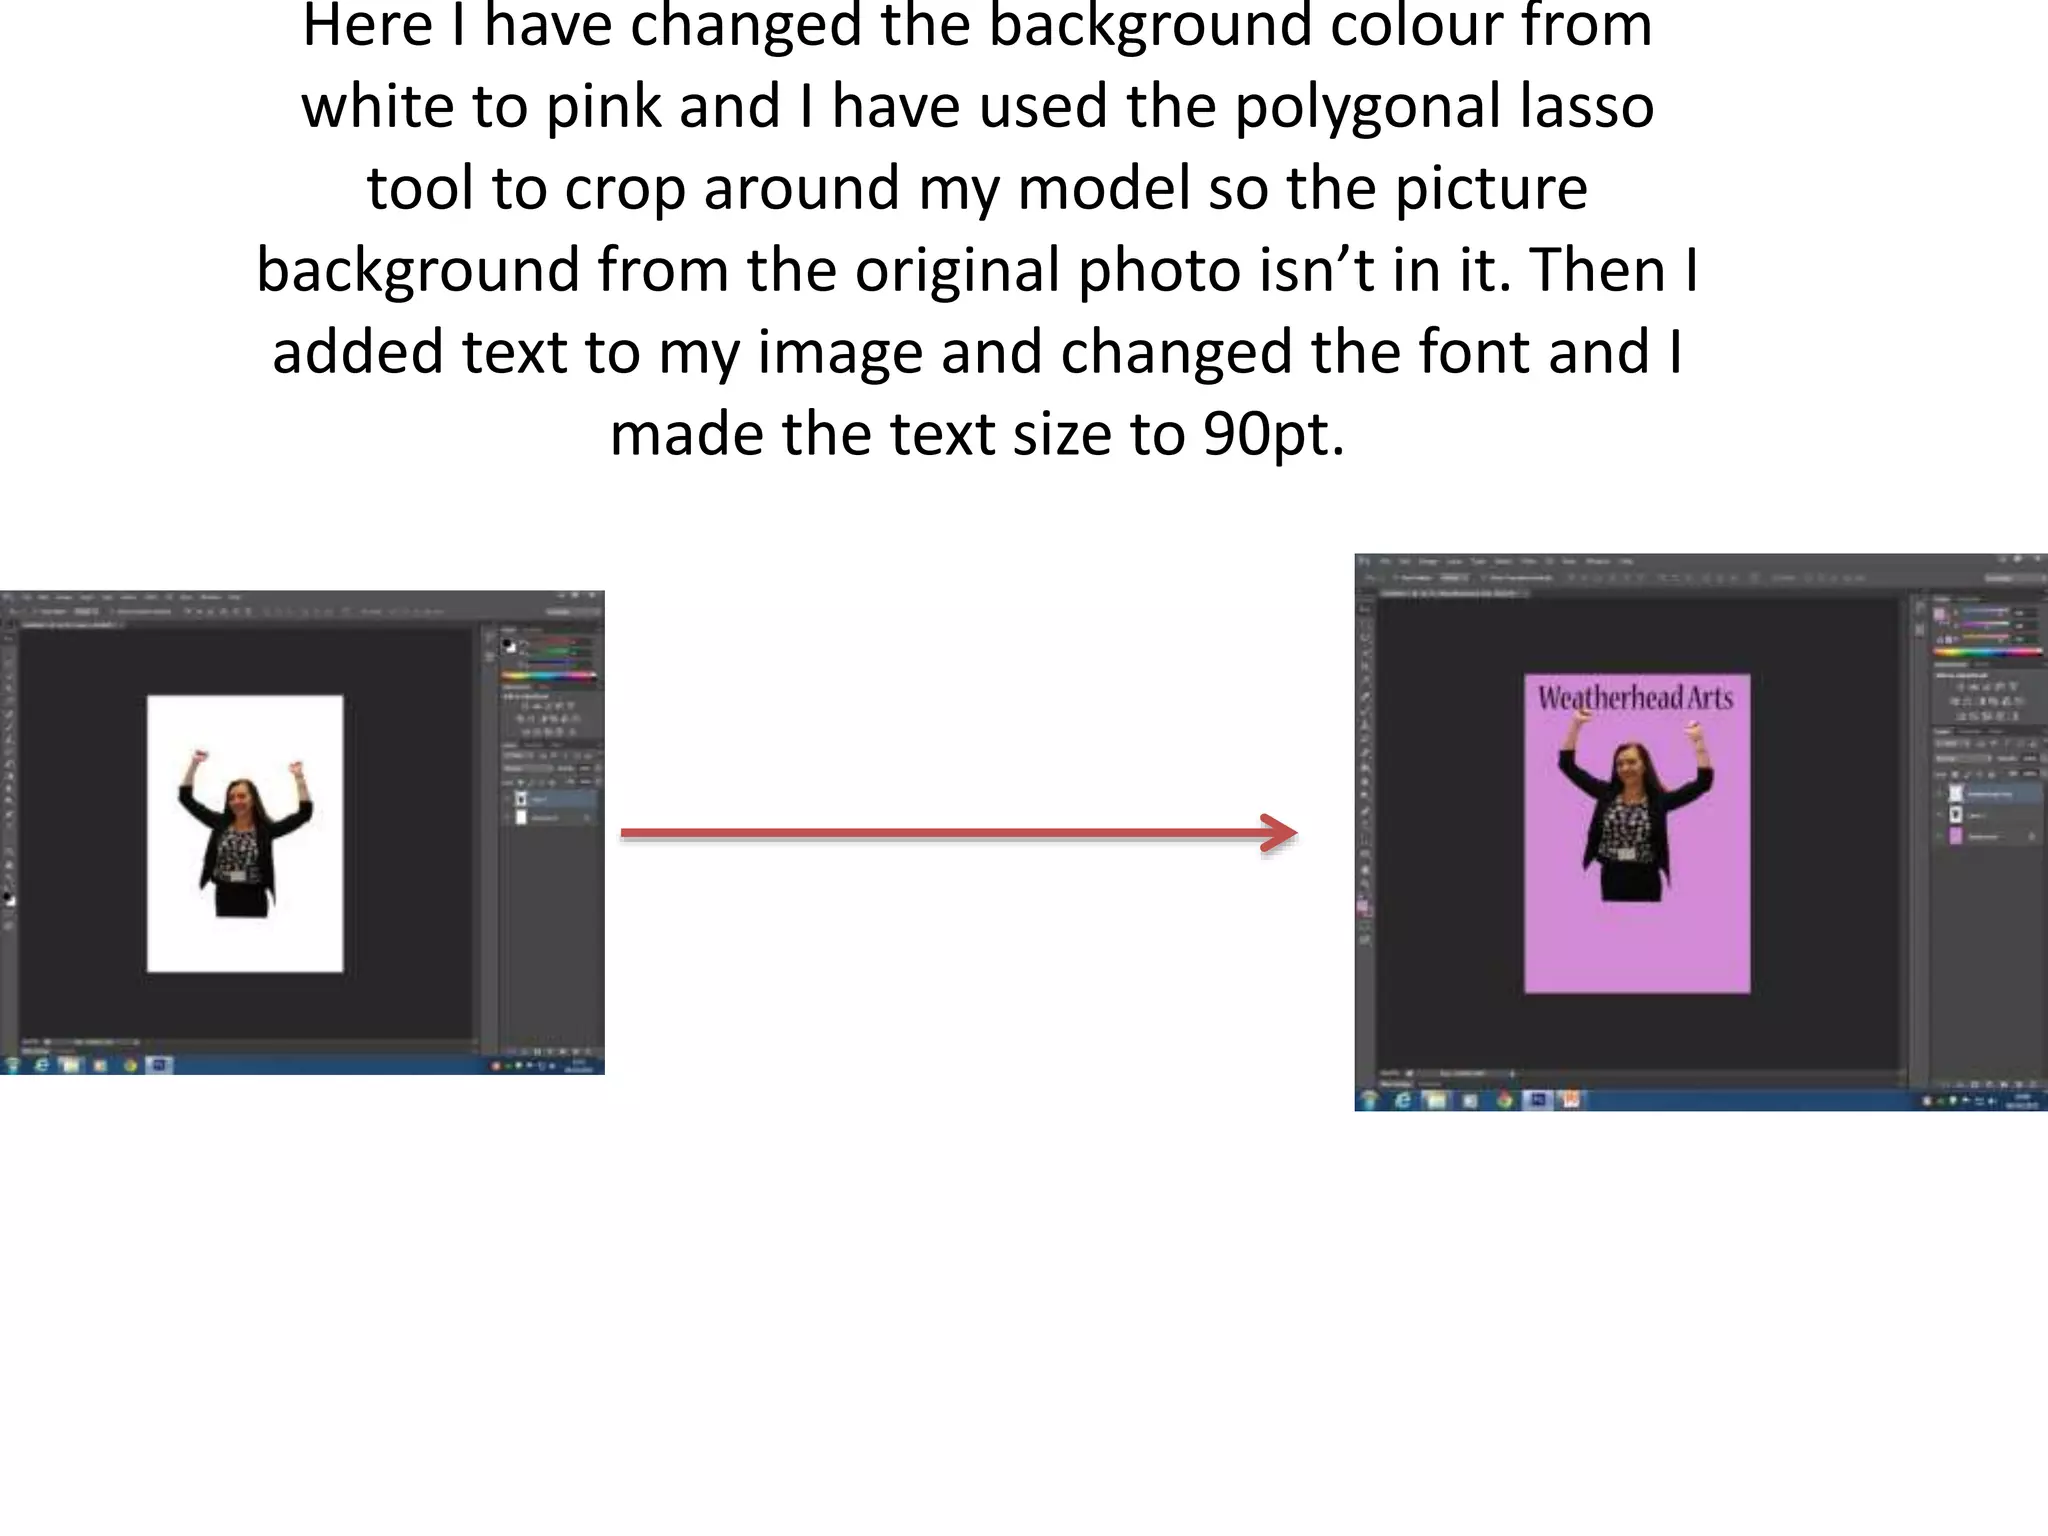Open File Explorer from the left screenshot's taskbar
2048x1536 pixels.
click(70, 1065)
